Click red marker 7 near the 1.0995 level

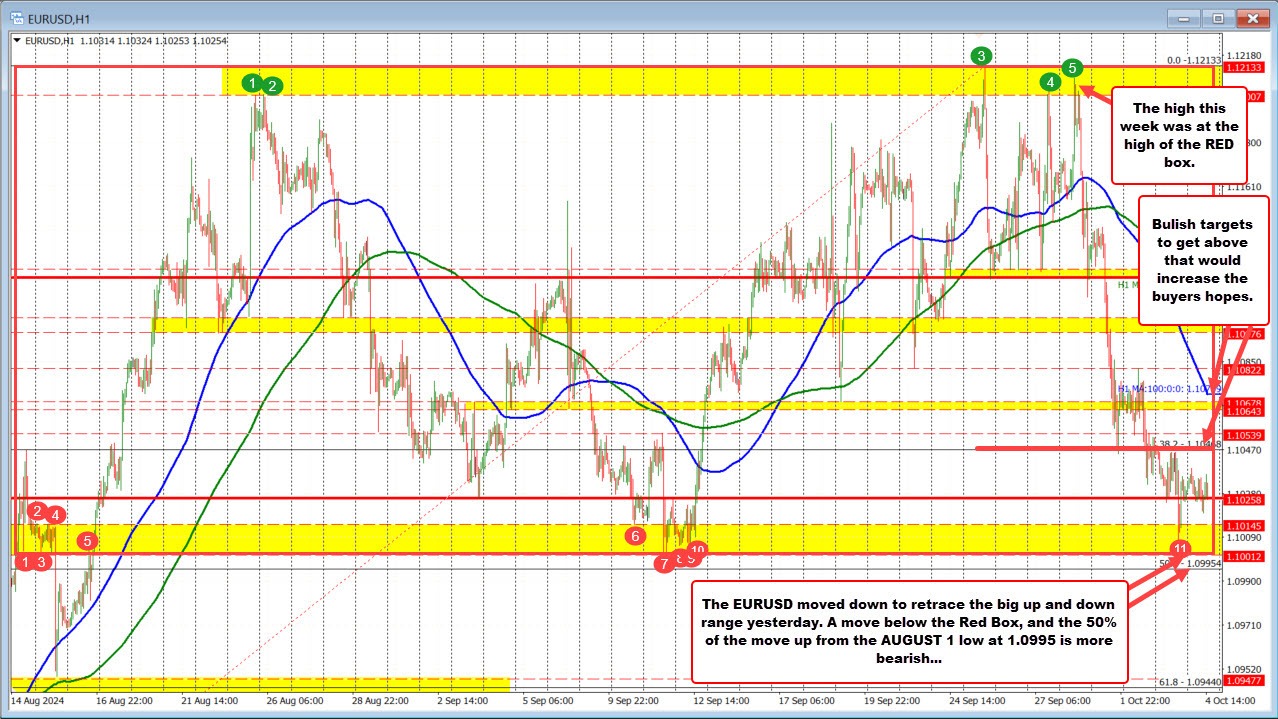[663, 564]
